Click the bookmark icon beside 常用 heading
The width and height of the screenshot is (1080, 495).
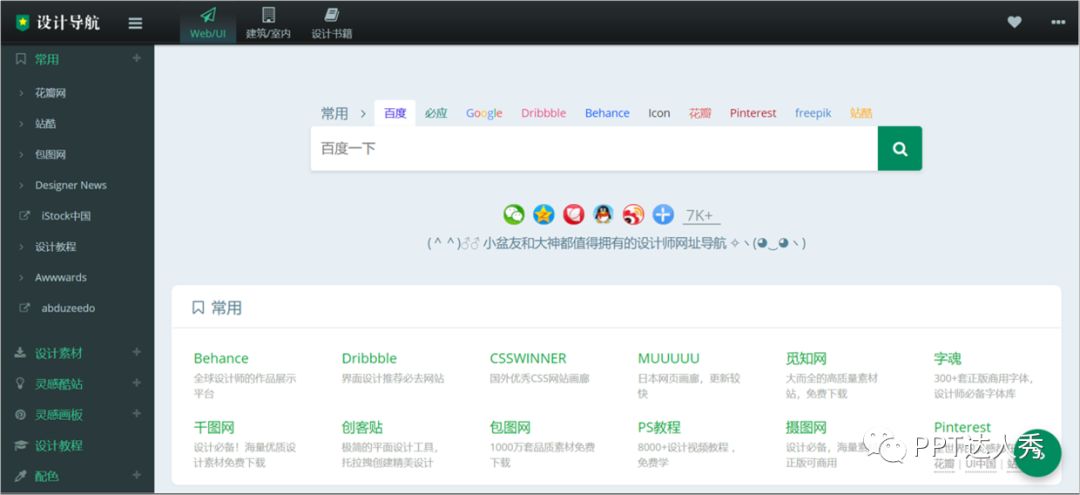(x=198, y=307)
